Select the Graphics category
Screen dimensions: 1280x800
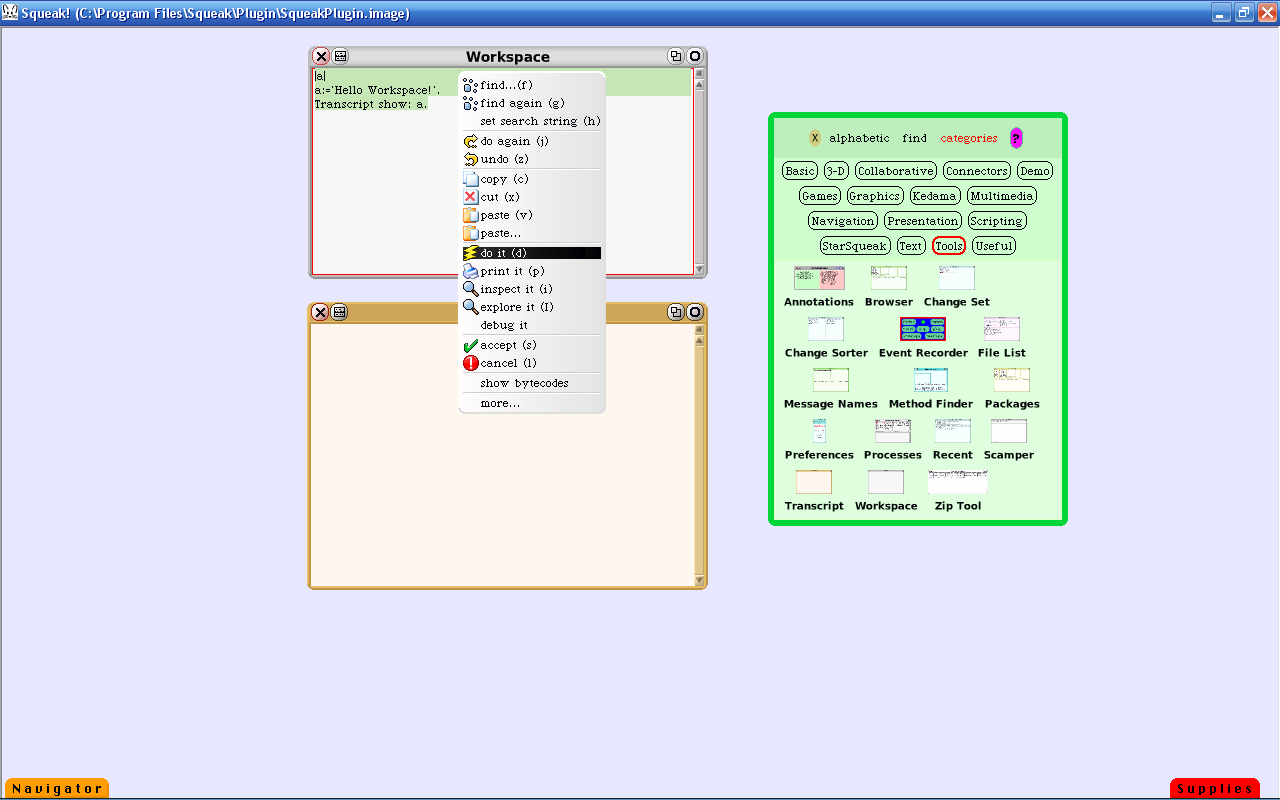point(875,196)
